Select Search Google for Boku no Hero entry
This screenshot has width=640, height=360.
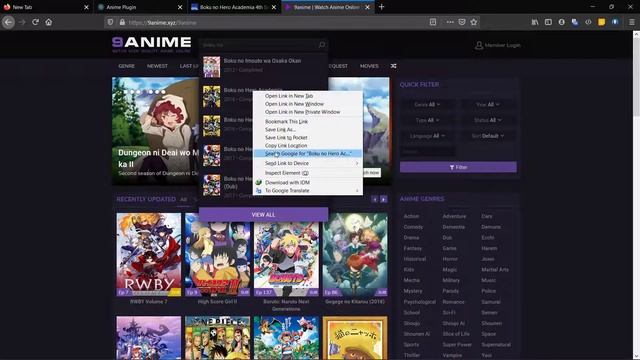[x=308, y=153]
